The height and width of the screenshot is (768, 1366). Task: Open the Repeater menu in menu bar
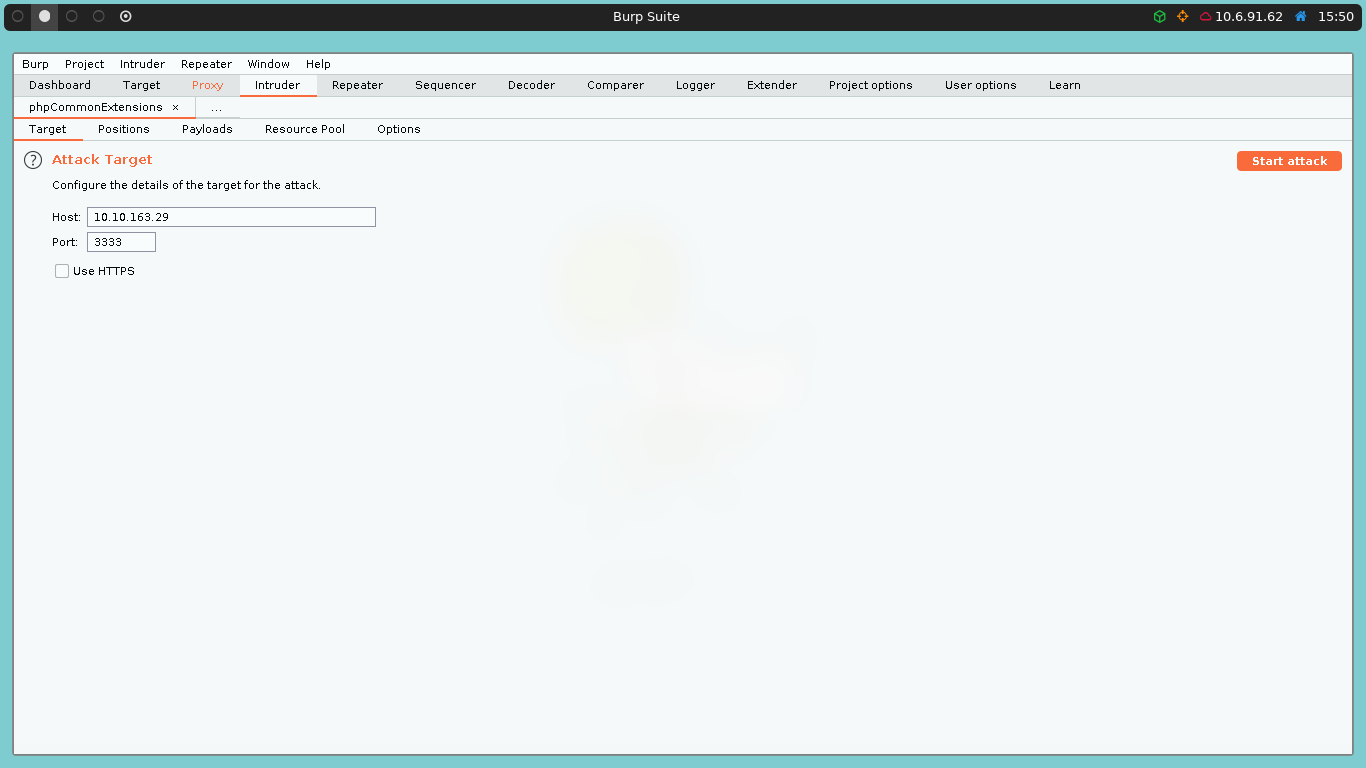(x=206, y=64)
